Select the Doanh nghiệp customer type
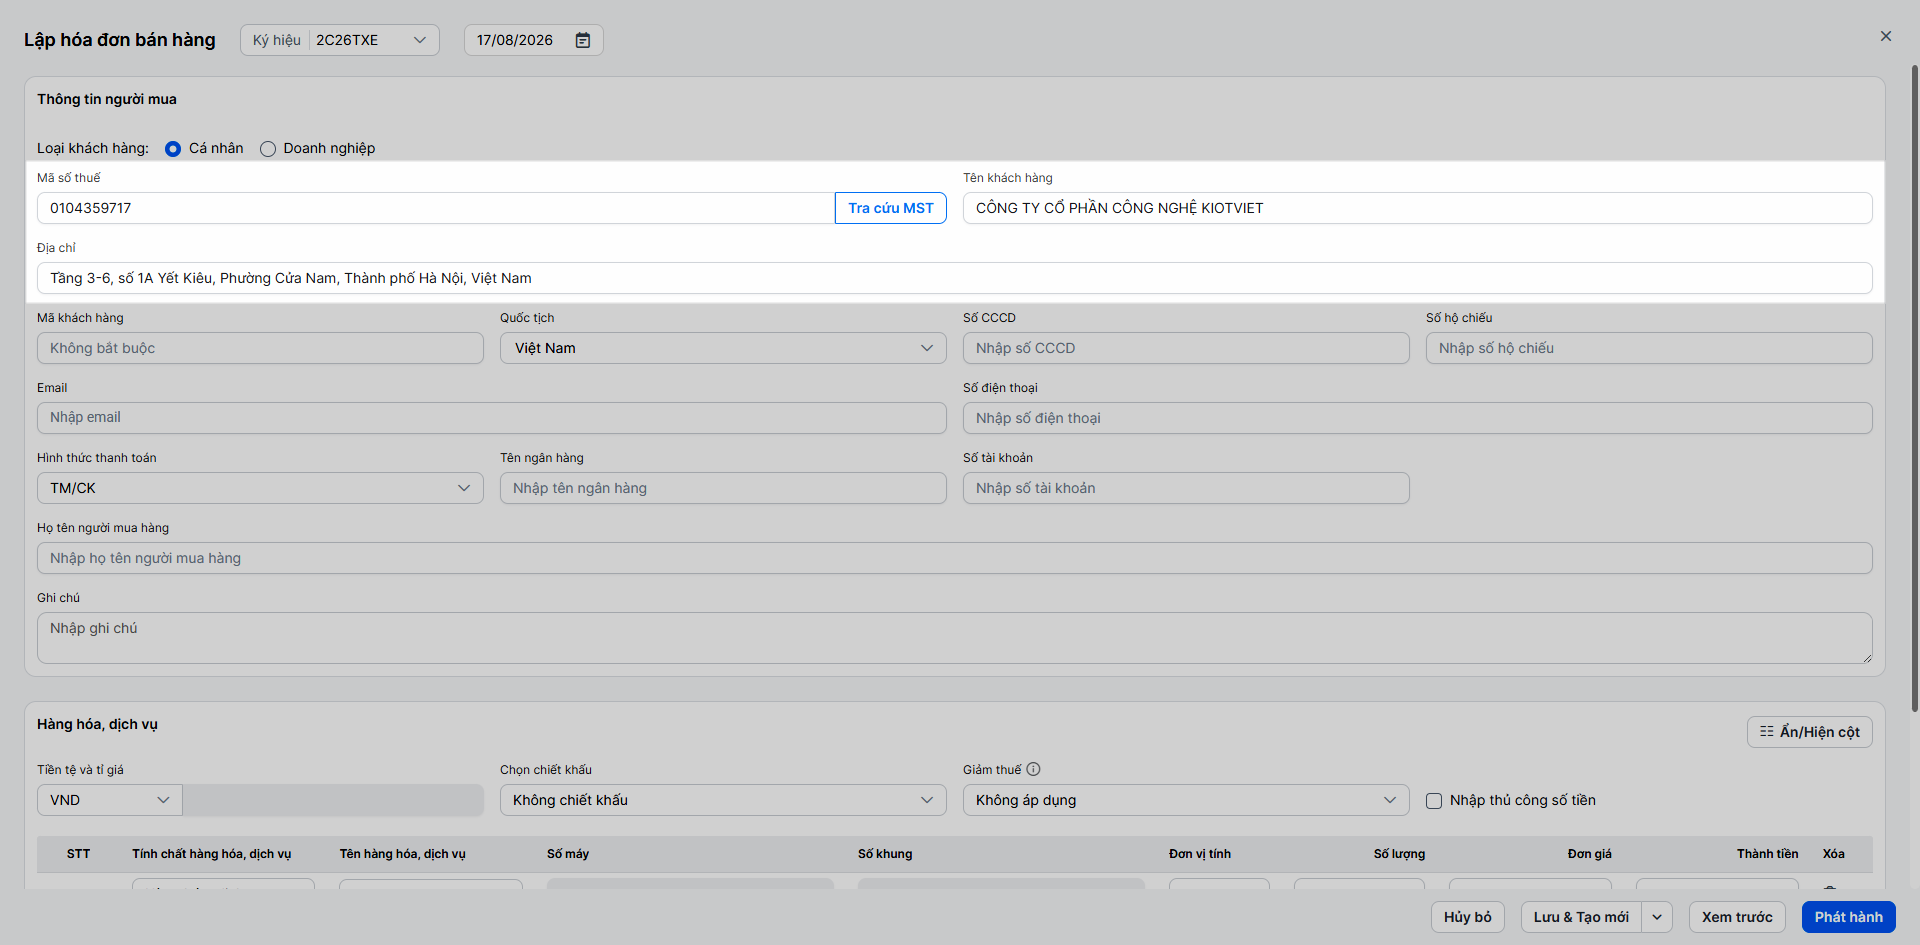 (268, 148)
